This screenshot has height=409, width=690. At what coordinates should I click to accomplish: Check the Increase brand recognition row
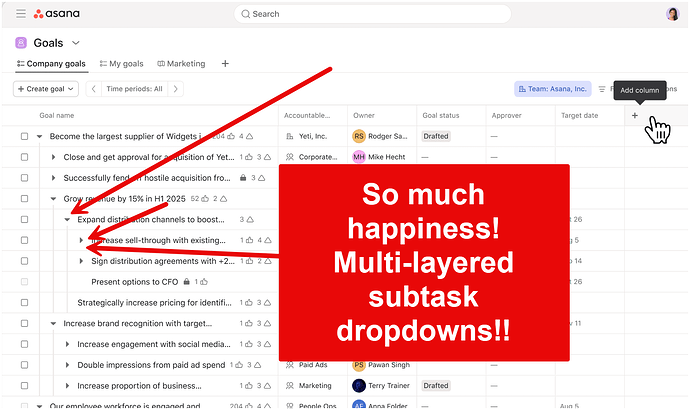pos(24,323)
